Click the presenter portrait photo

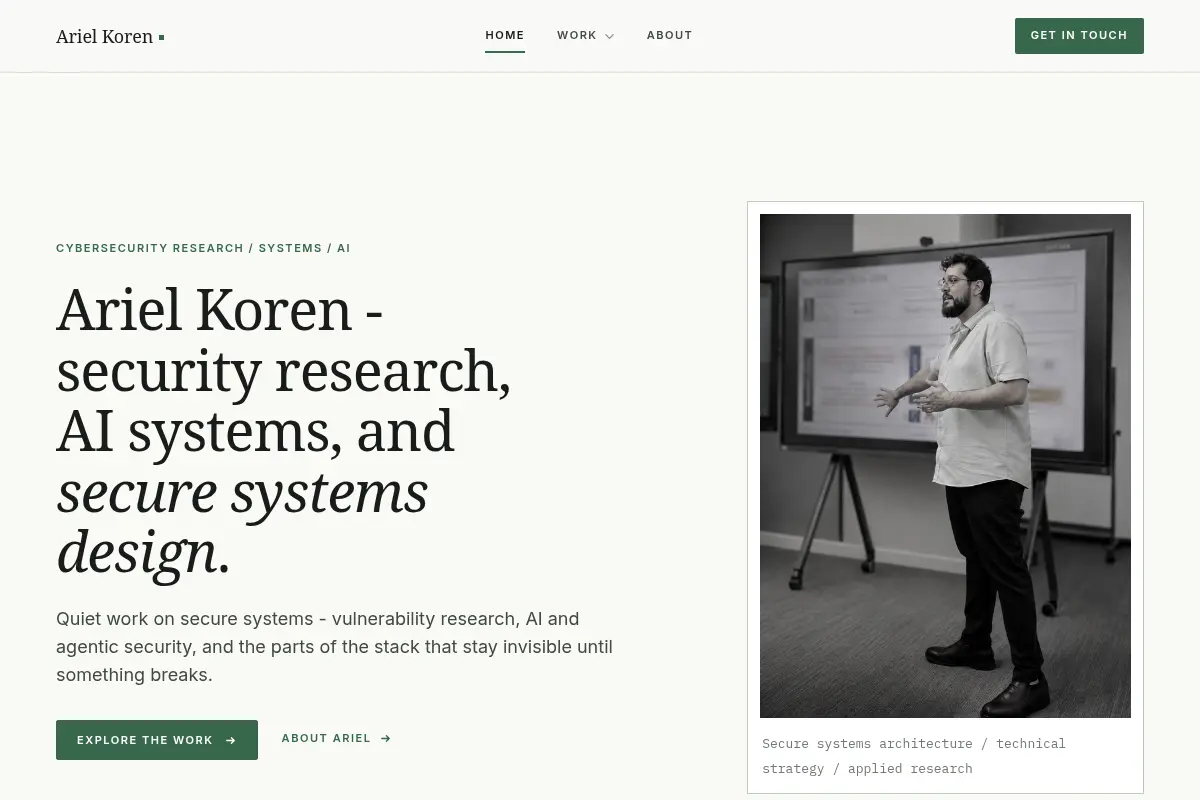tap(945, 466)
